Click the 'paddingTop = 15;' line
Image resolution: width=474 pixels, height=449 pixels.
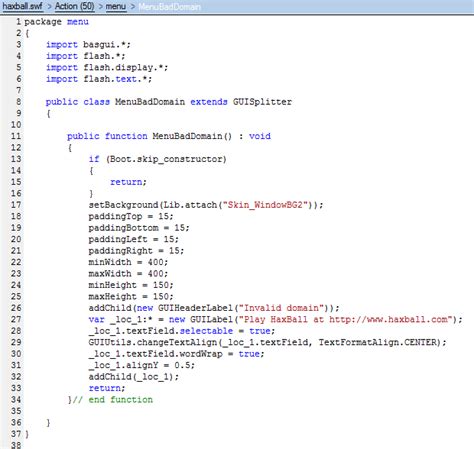[x=131, y=216]
